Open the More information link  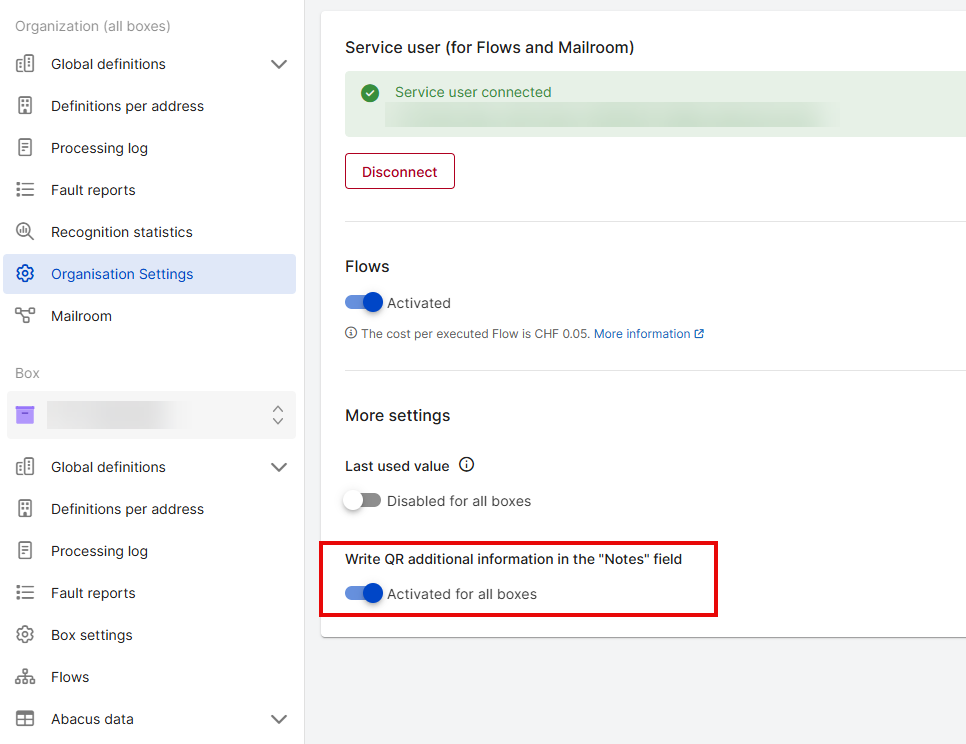coord(649,334)
